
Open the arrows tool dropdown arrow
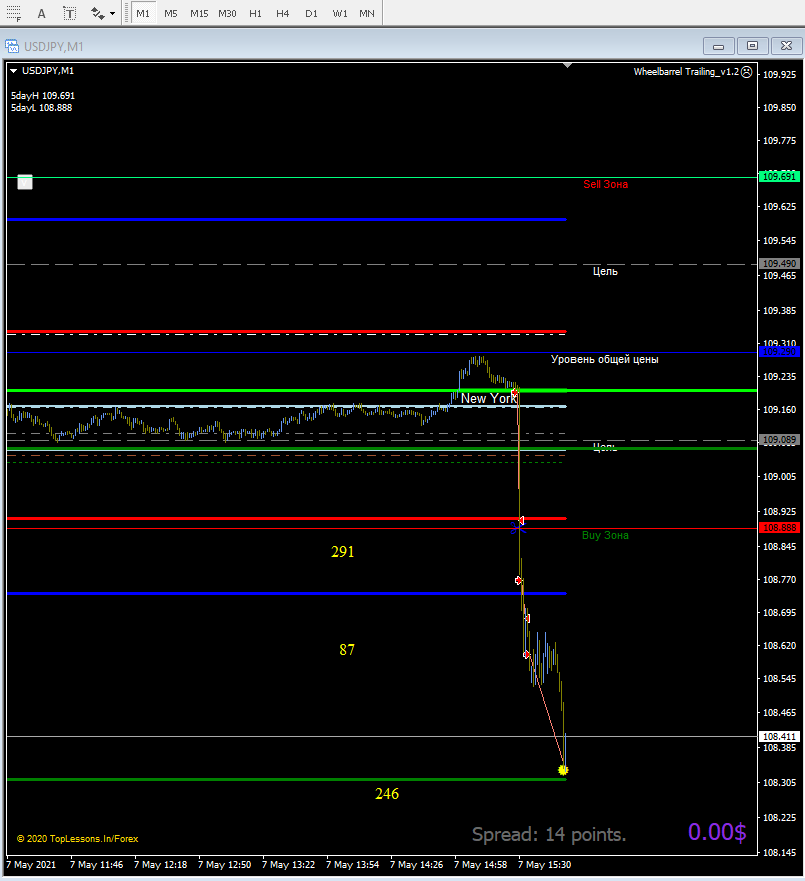click(112, 13)
